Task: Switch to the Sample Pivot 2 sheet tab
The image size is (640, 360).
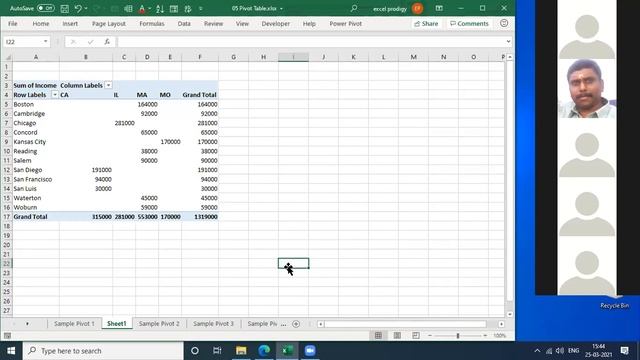Action: 159,324
